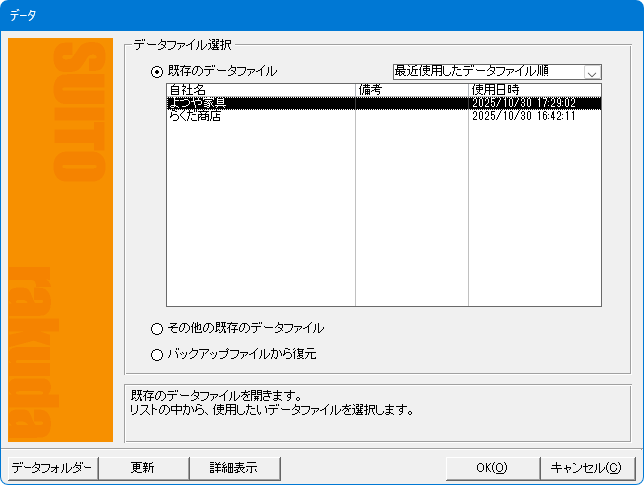Click the 詳細表示 button
The width and height of the screenshot is (644, 485).
click(233, 467)
